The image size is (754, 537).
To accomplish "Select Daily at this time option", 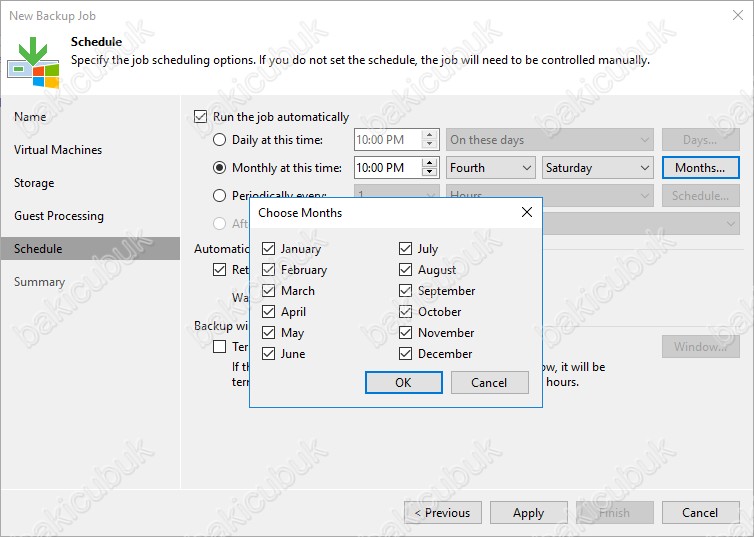I will (220, 140).
